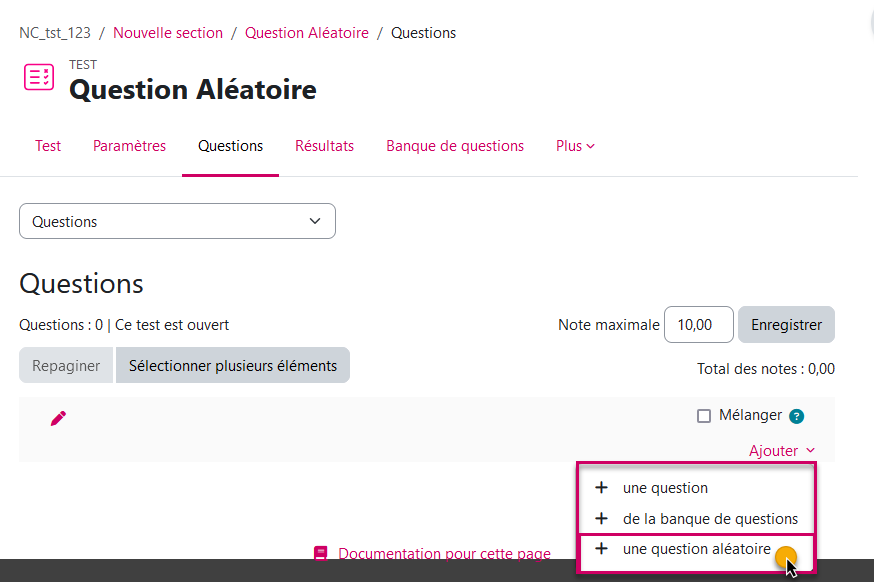Click the plus icon beside 'de la banque de questions'
The width and height of the screenshot is (874, 582).
(x=600, y=519)
